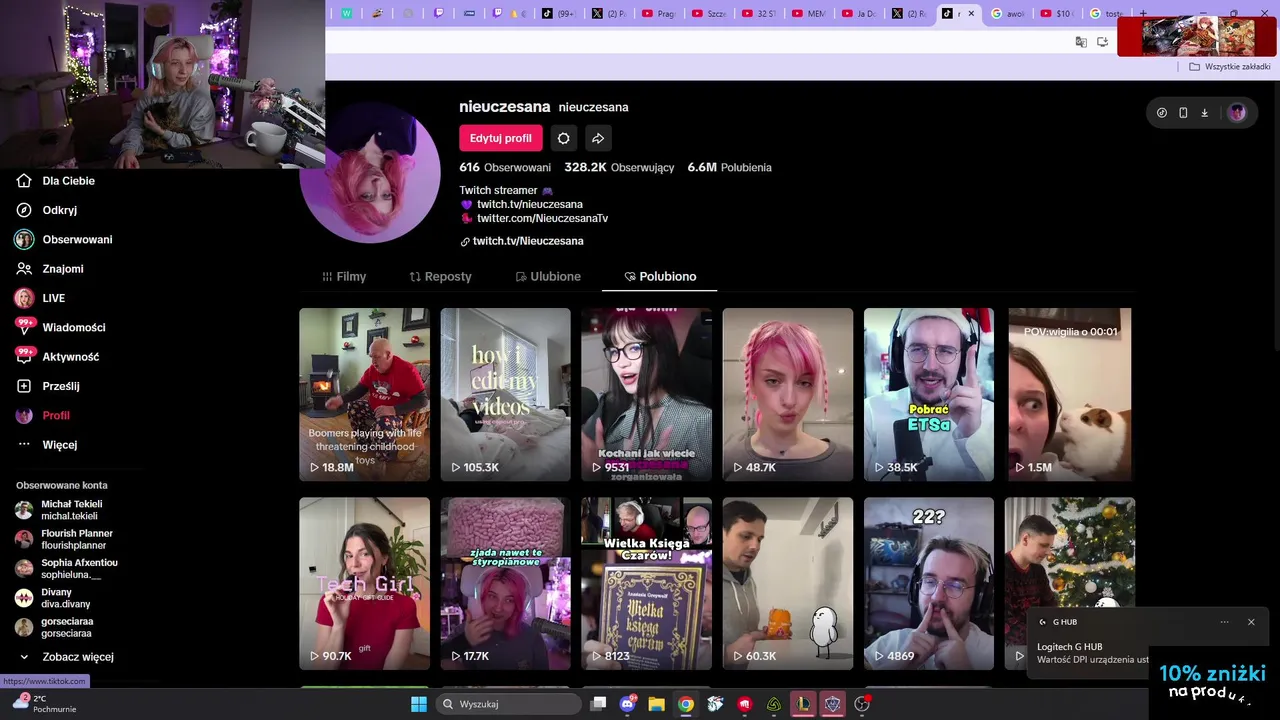Open G HUB notification options menu
The image size is (1280, 720).
[1224, 622]
